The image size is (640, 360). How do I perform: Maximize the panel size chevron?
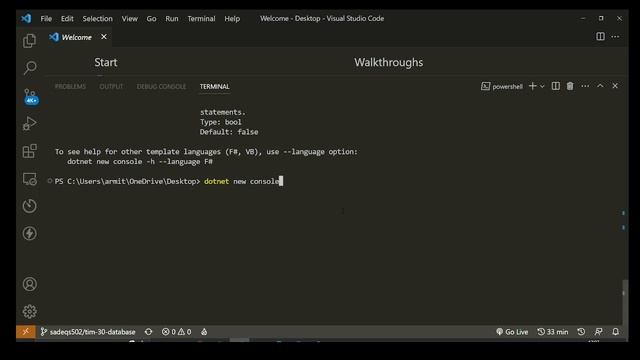coord(600,86)
